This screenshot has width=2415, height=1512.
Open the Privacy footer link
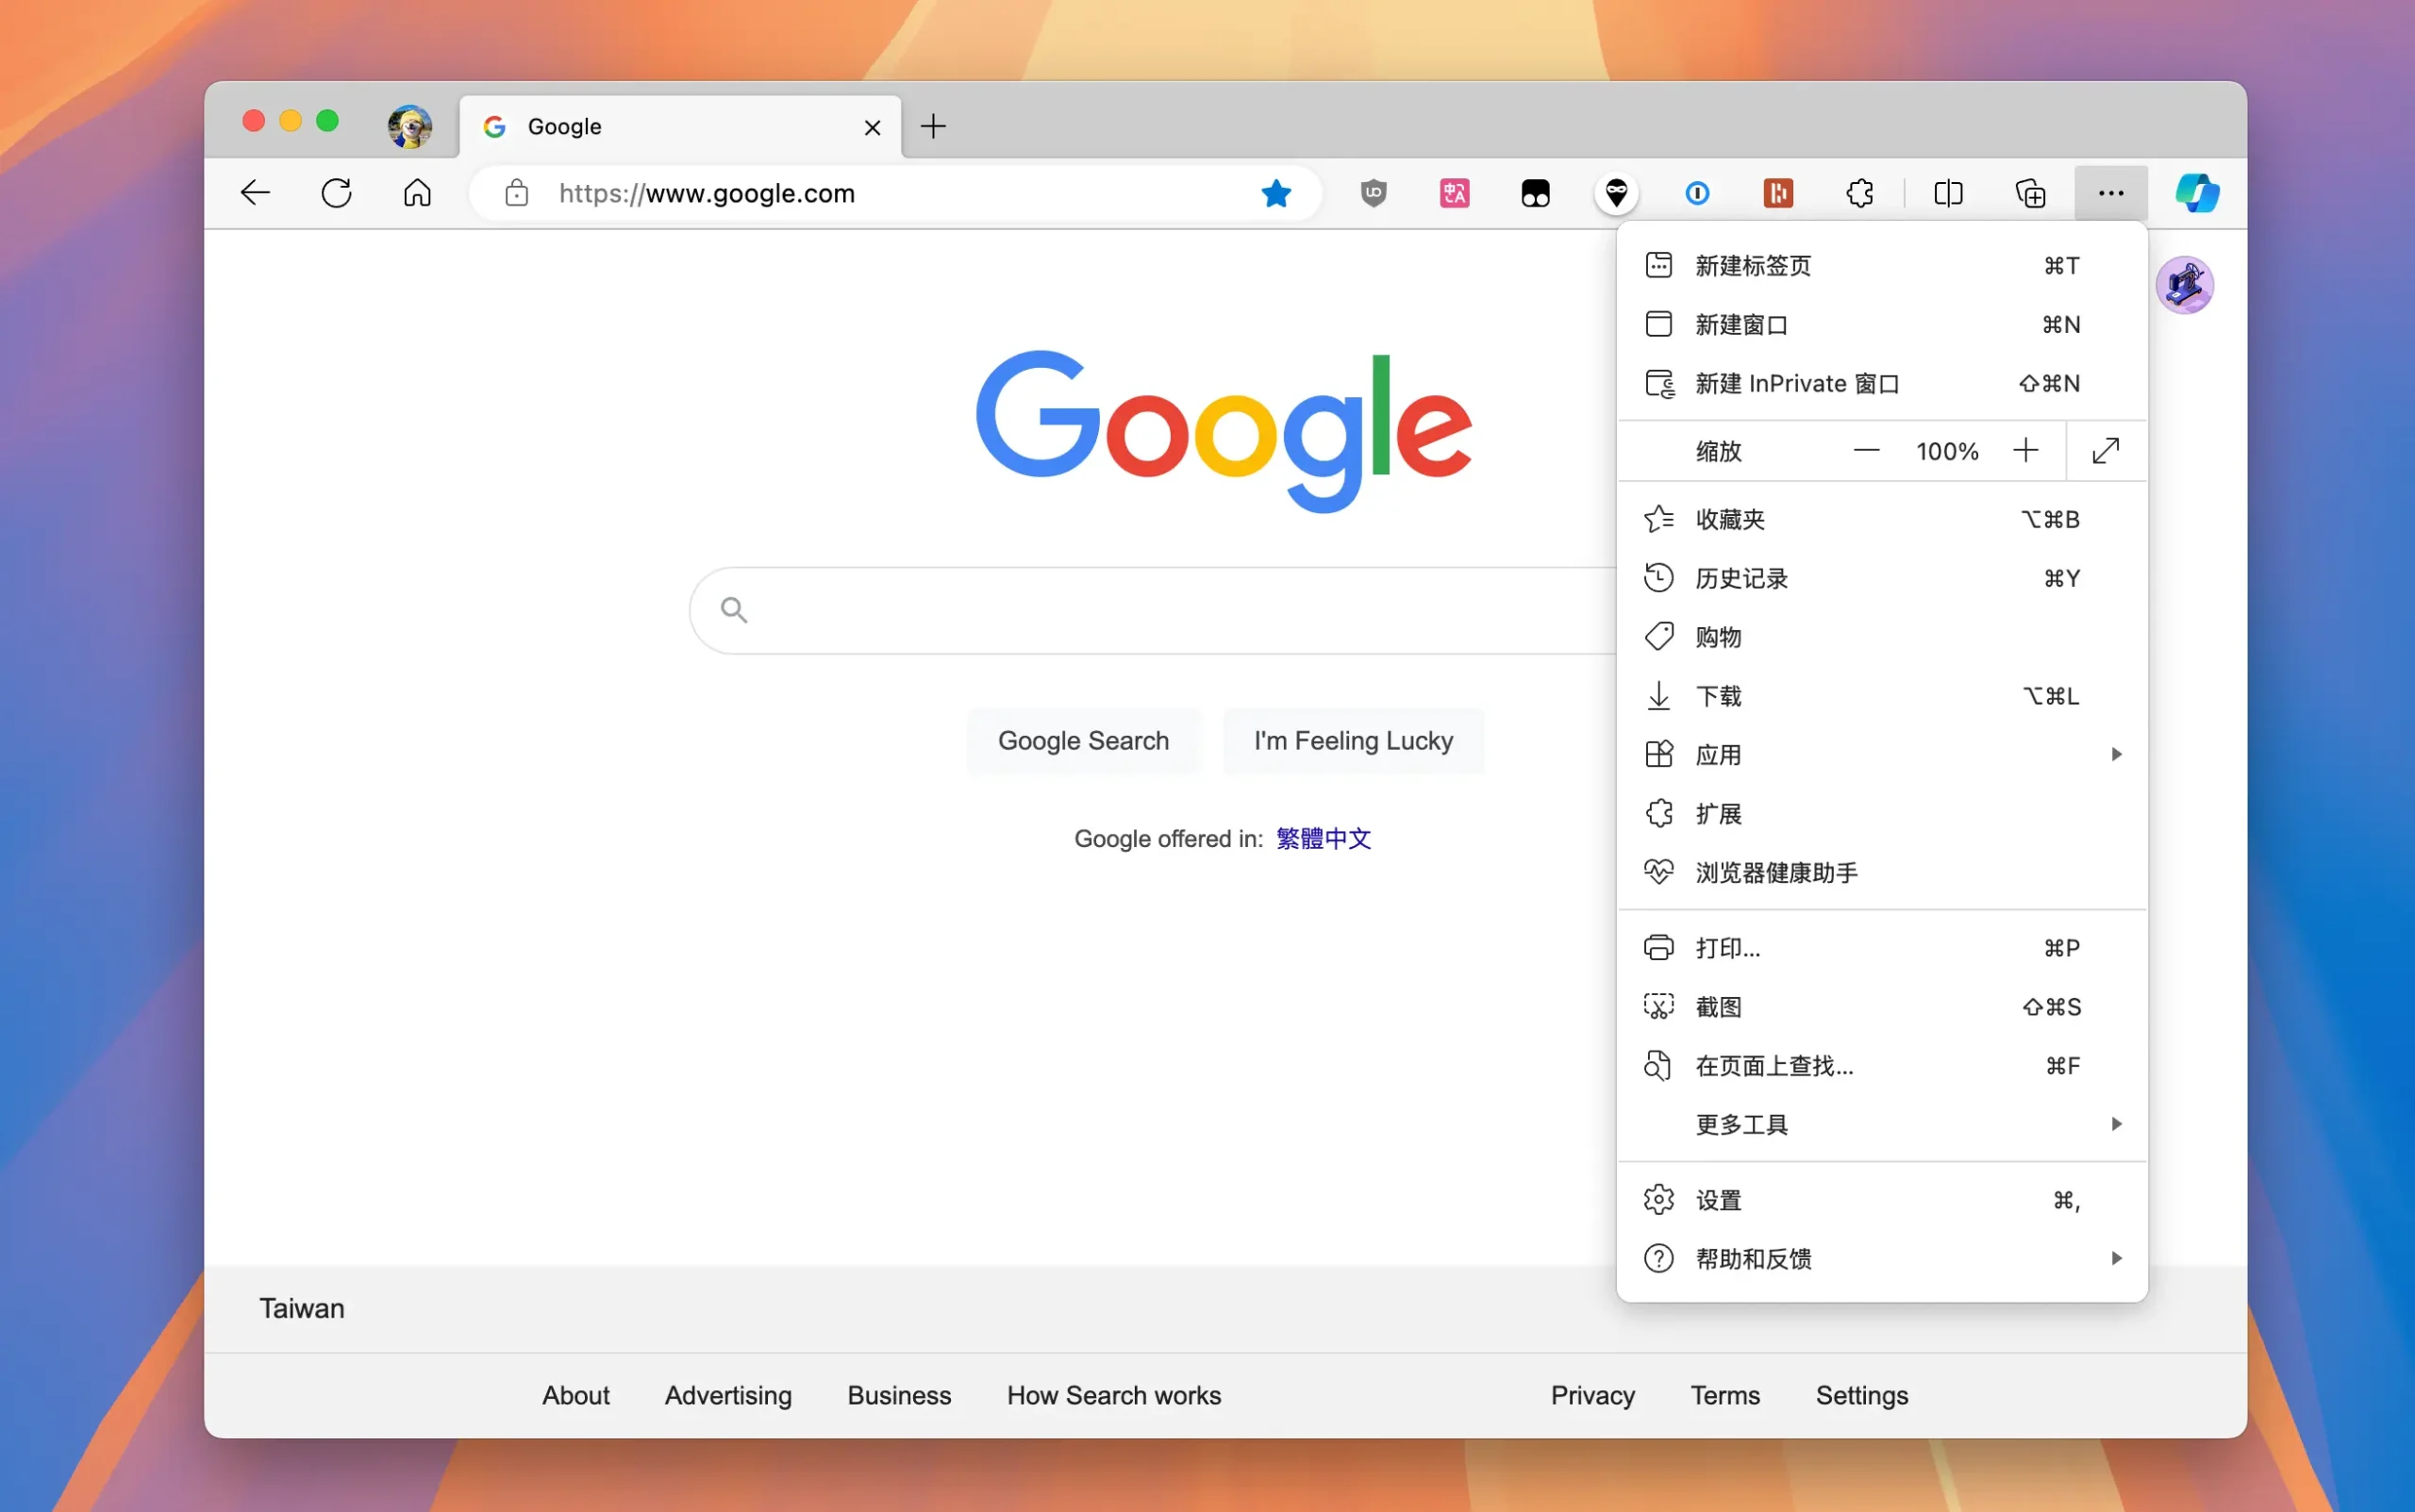click(x=1593, y=1396)
